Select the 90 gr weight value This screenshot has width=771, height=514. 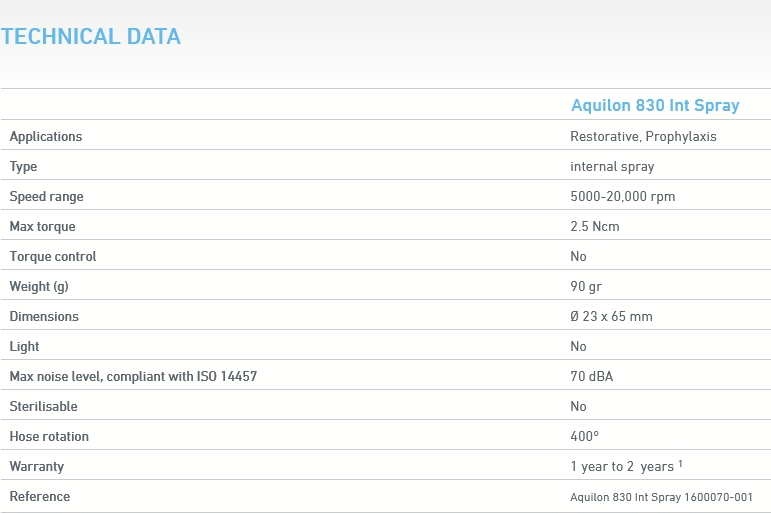pos(586,286)
